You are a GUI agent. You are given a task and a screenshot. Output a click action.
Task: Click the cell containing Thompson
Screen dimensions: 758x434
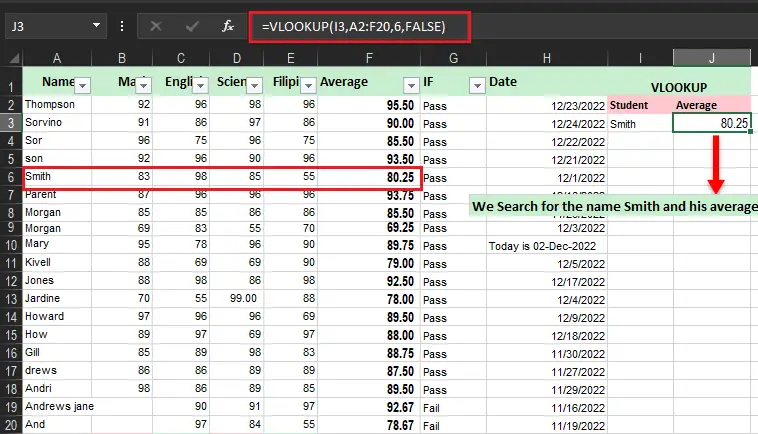pos(57,104)
